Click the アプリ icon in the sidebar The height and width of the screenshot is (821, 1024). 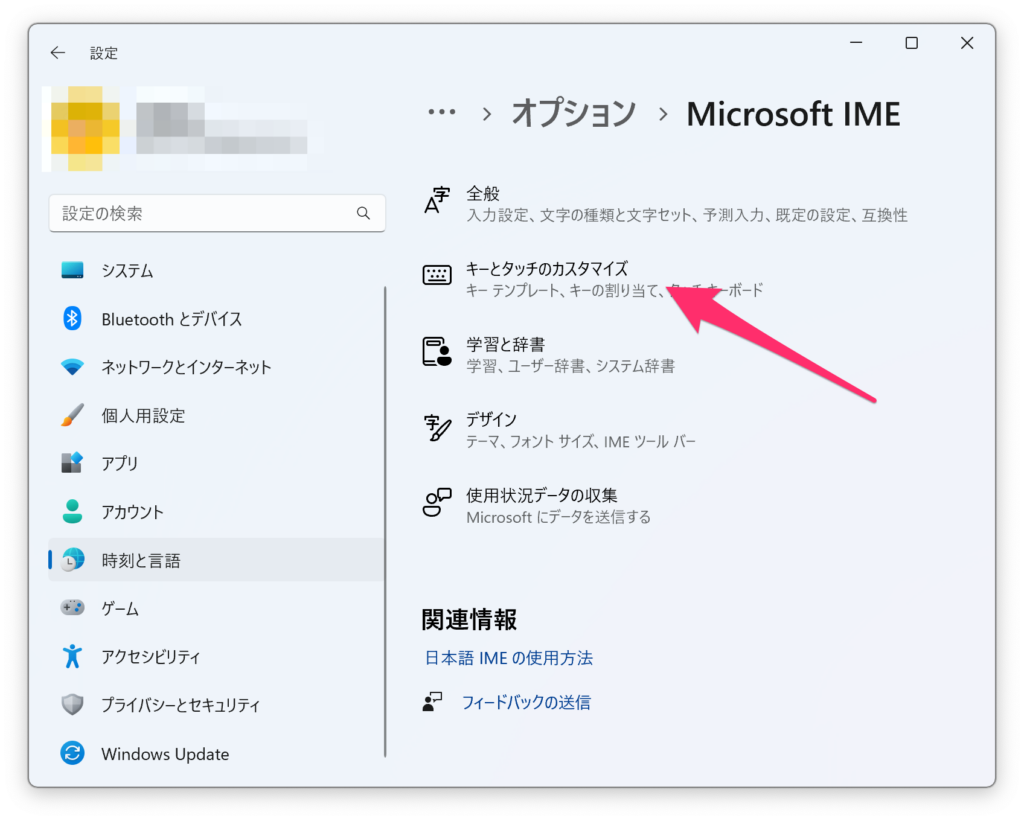click(72, 463)
